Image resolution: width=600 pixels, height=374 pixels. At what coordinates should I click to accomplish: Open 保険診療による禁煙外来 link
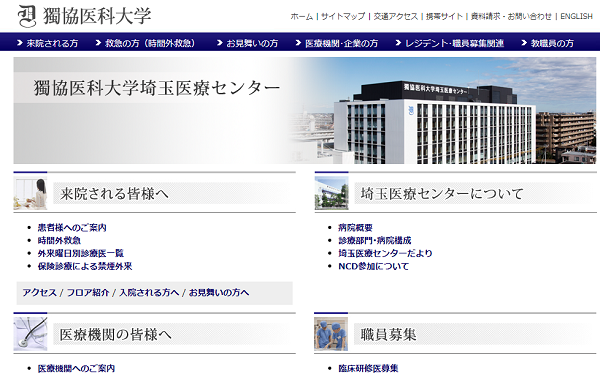click(85, 266)
